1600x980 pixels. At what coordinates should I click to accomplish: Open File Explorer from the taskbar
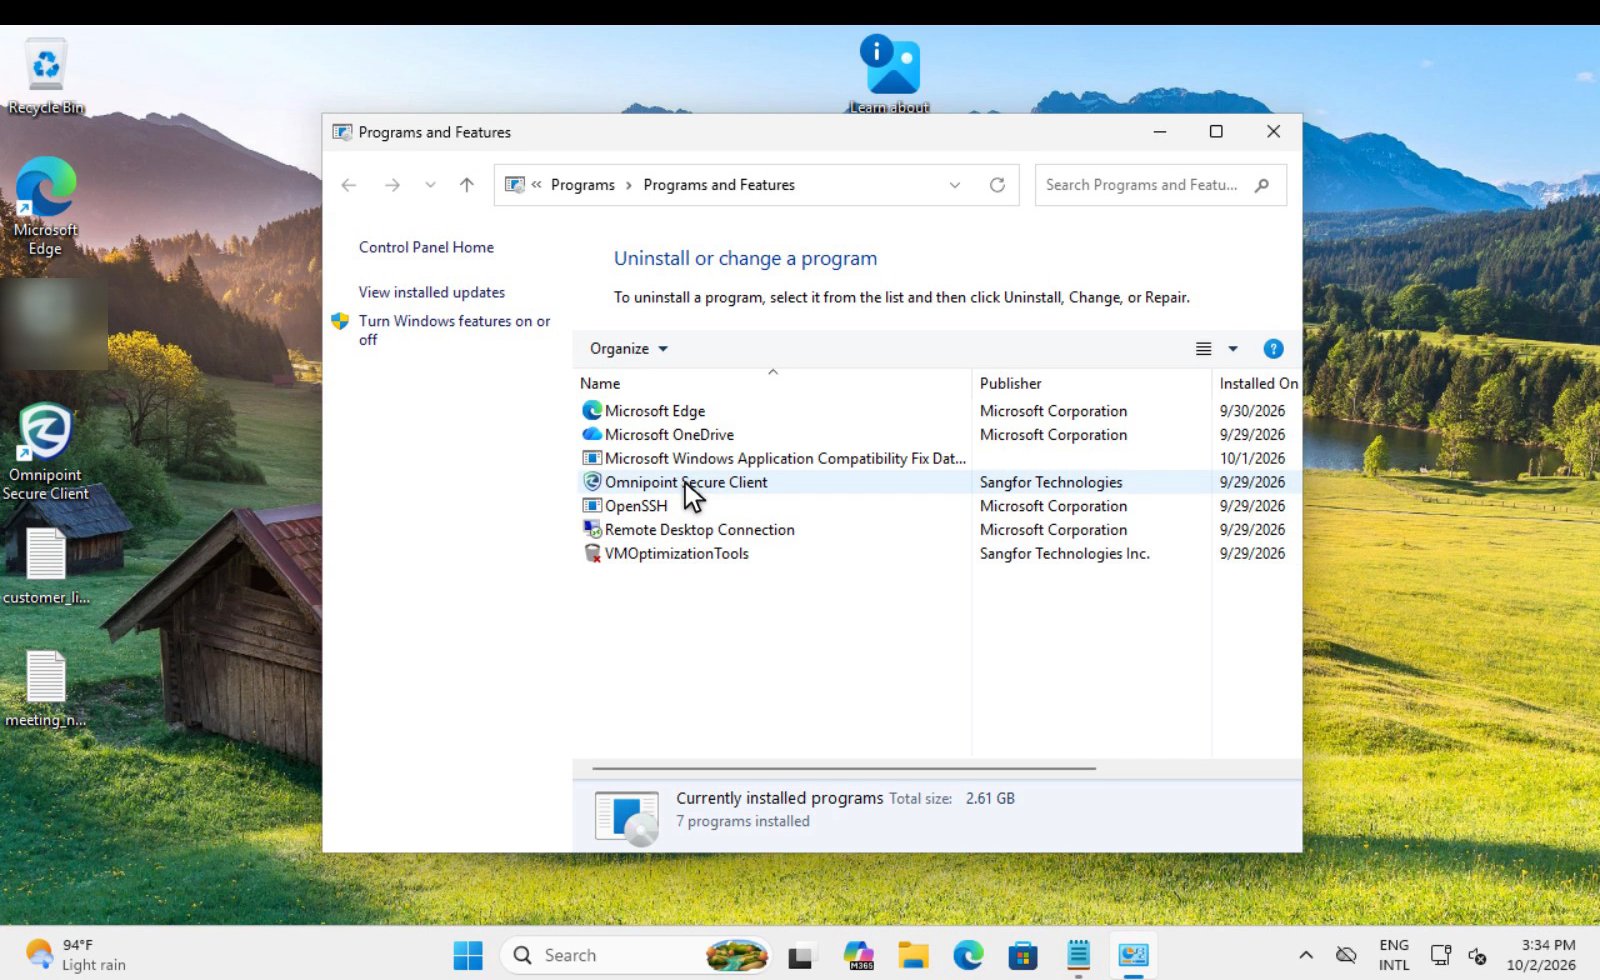tap(913, 956)
